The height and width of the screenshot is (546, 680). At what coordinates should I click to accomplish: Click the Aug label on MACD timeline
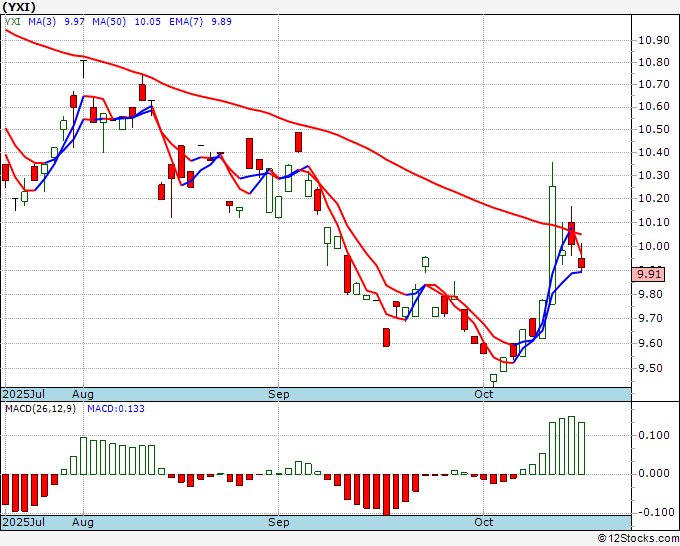pos(83,522)
